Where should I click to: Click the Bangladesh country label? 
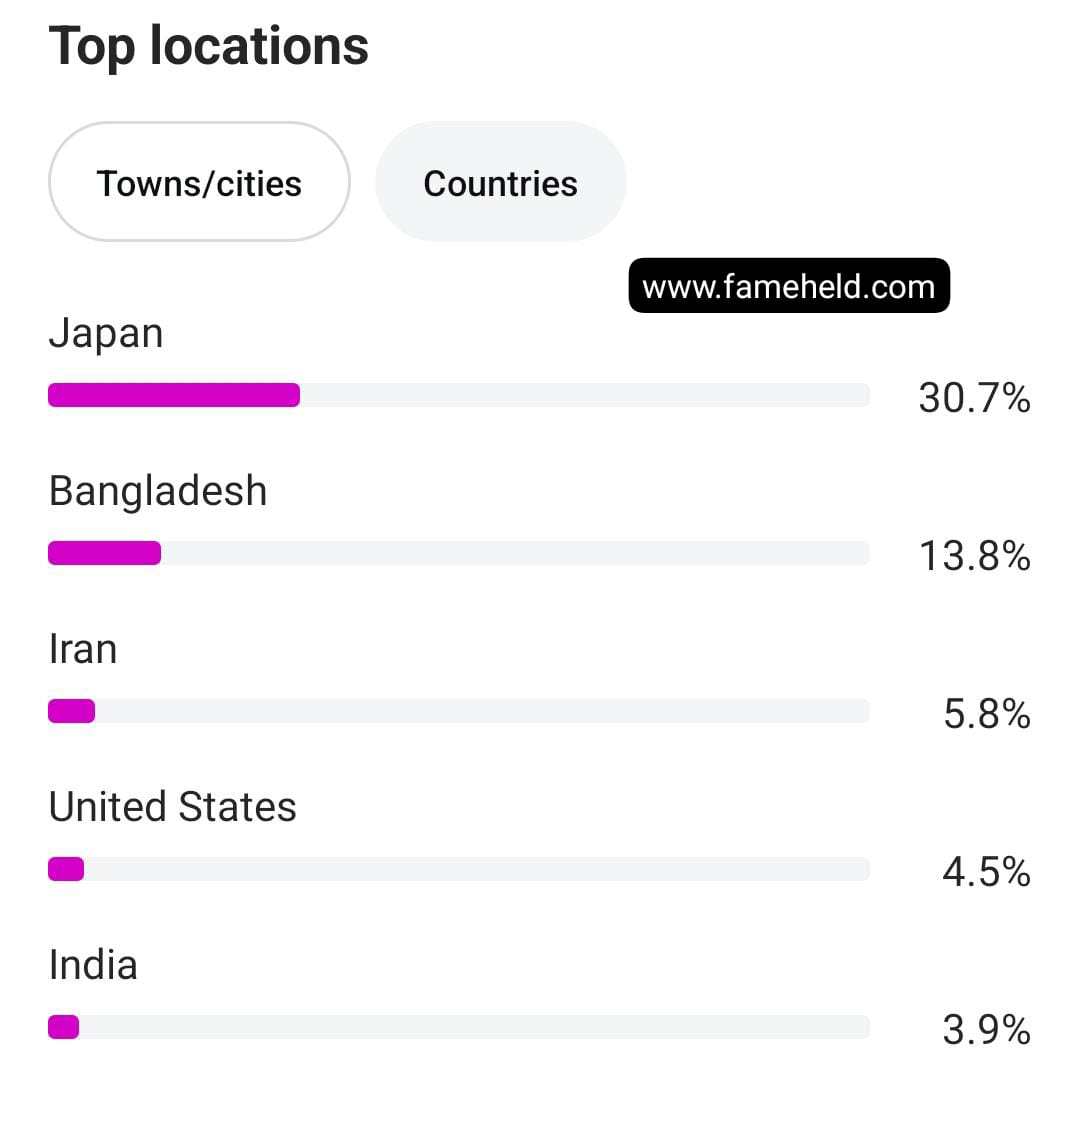point(158,491)
